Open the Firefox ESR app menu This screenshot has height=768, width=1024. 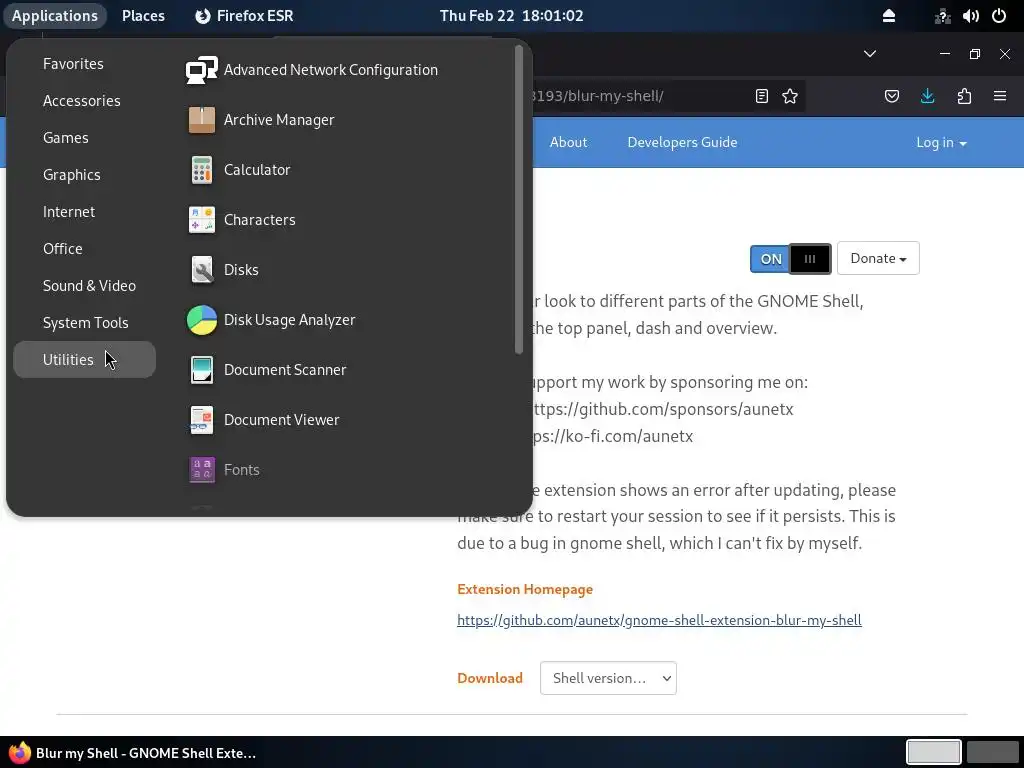[244, 16]
